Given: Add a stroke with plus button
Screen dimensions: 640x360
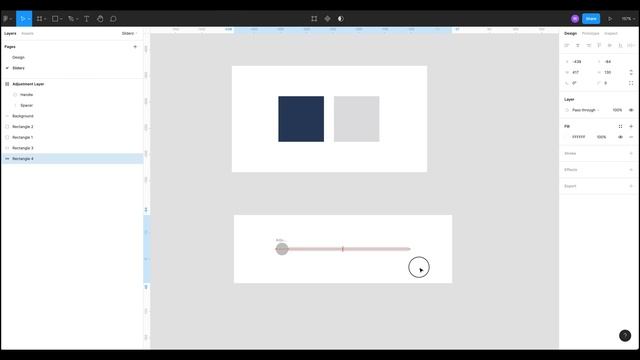Looking at the screenshot, I should pyautogui.click(x=631, y=153).
